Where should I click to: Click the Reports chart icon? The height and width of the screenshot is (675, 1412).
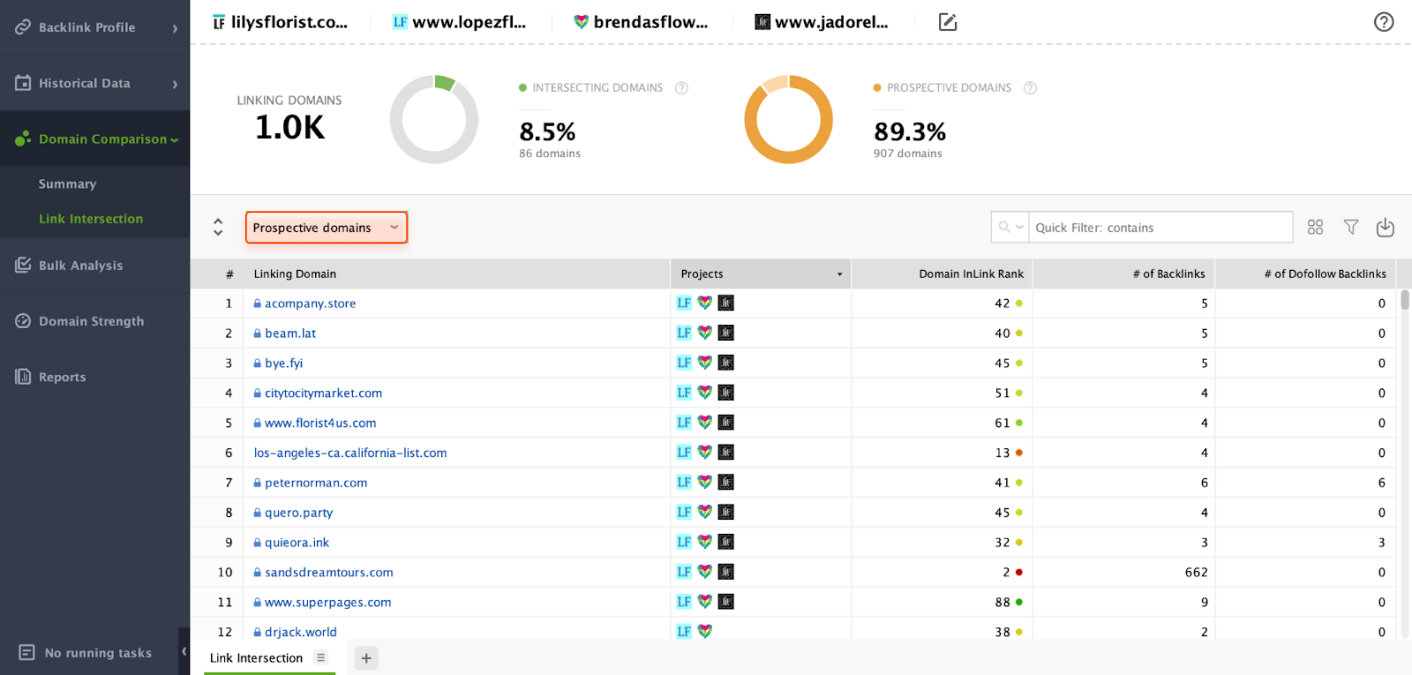(x=22, y=377)
